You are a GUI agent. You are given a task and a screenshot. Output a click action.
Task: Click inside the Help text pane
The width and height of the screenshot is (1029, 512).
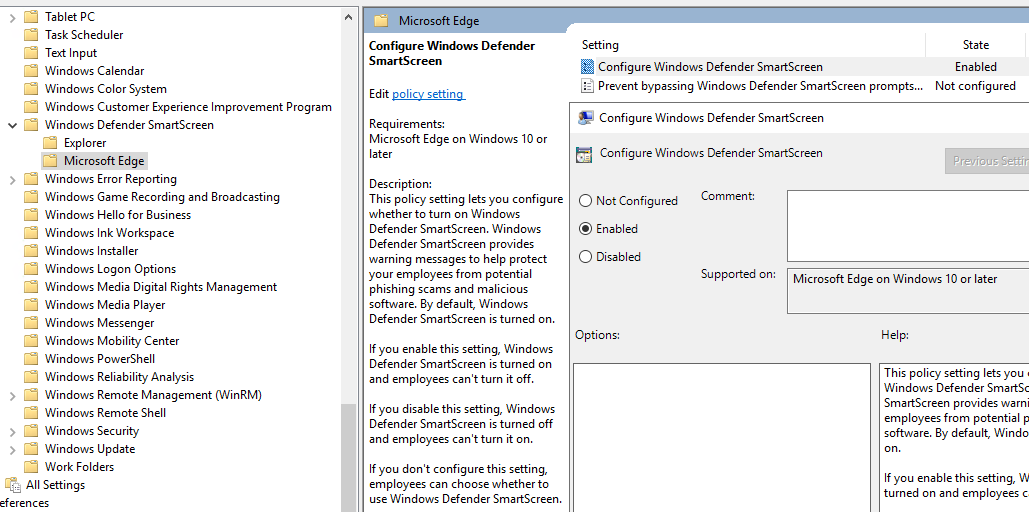coord(954,437)
